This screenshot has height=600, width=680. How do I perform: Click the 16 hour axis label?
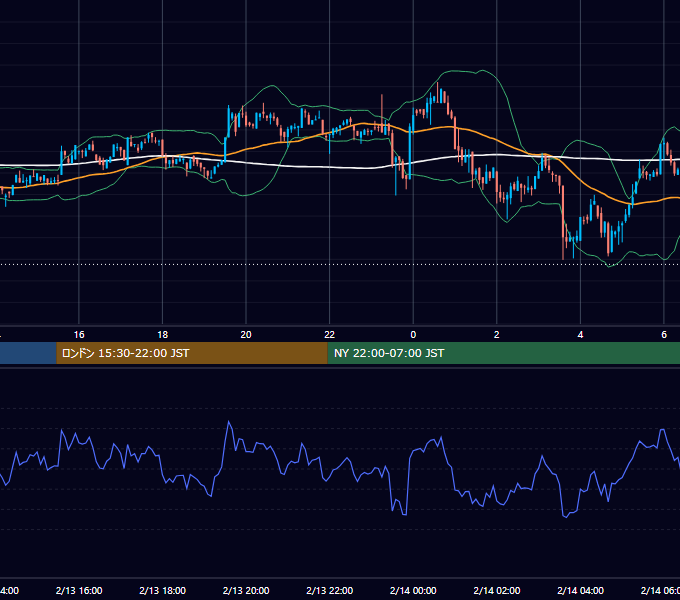point(79,335)
